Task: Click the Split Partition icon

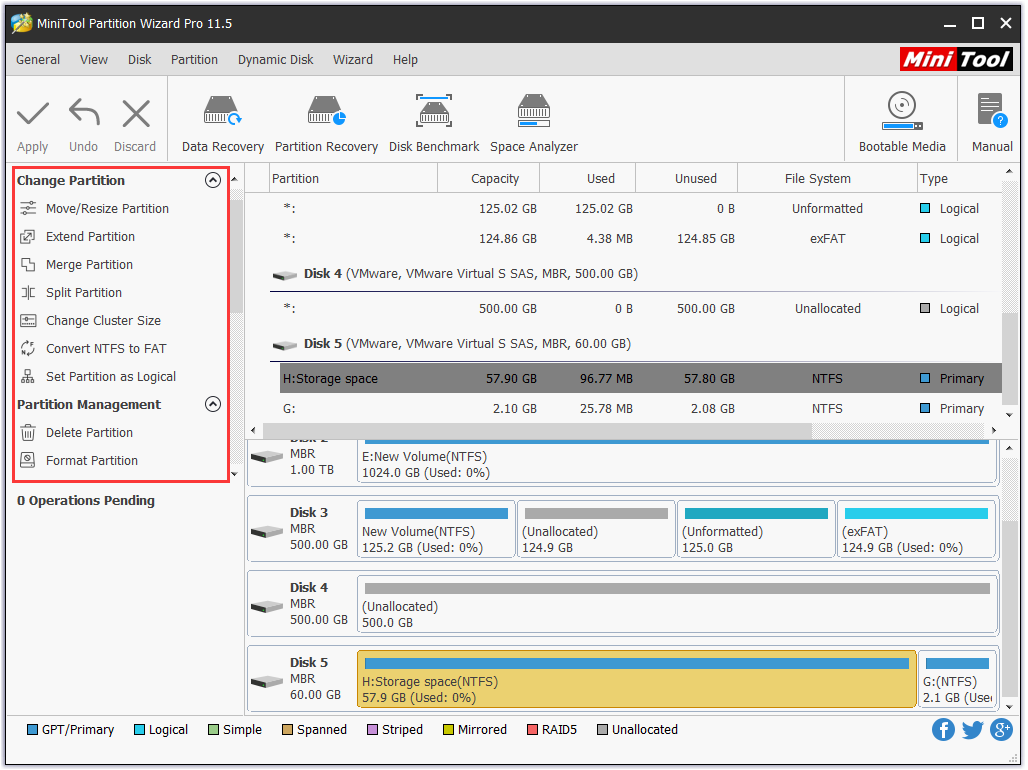Action: 28,293
